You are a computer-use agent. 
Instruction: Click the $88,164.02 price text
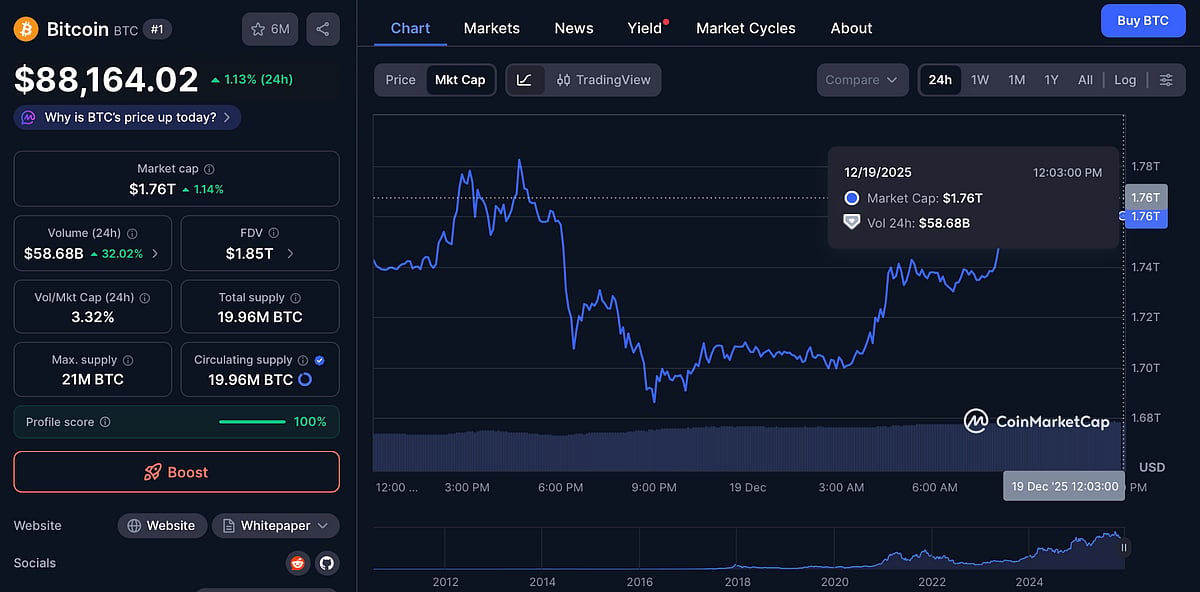(106, 80)
